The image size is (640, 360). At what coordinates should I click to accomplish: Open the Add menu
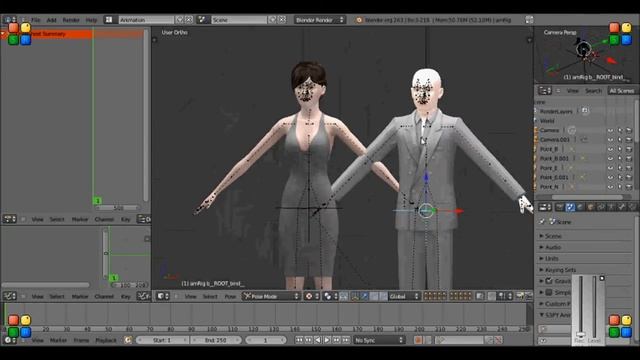51,20
